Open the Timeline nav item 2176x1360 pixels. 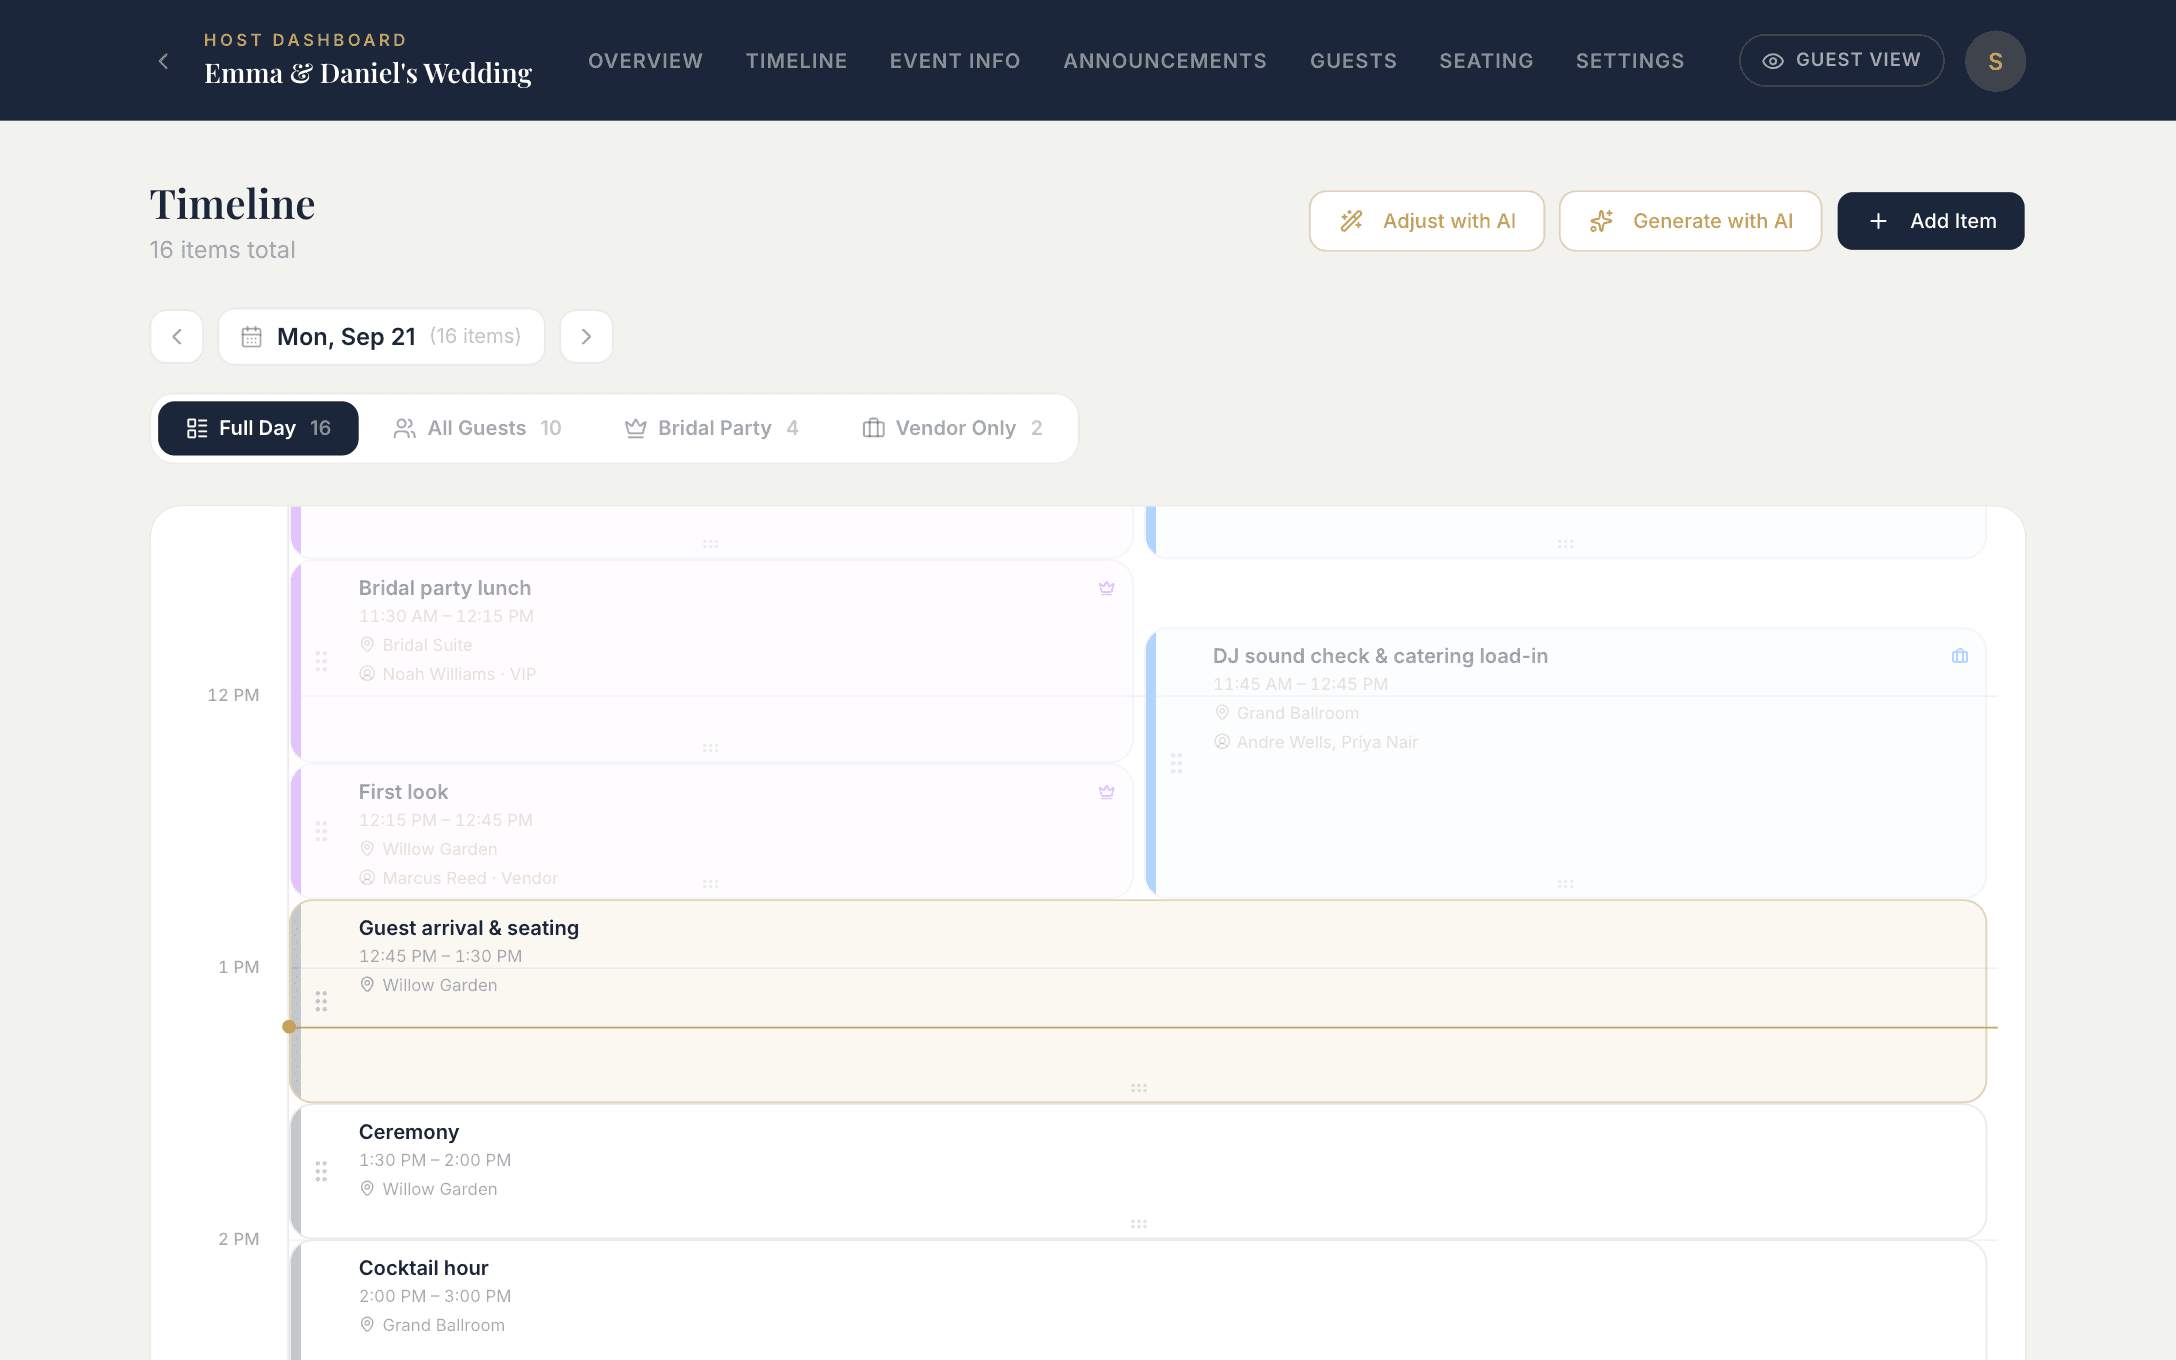click(796, 61)
